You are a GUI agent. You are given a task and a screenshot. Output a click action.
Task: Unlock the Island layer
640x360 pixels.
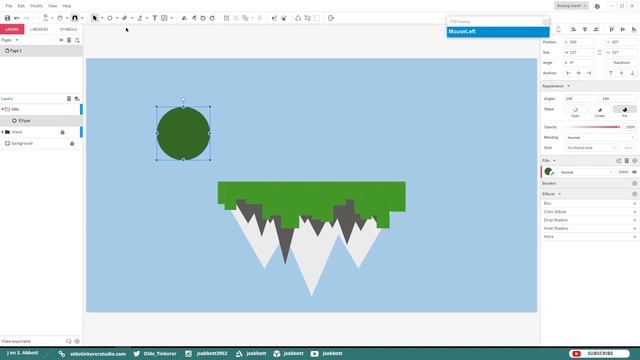[x=62, y=132]
